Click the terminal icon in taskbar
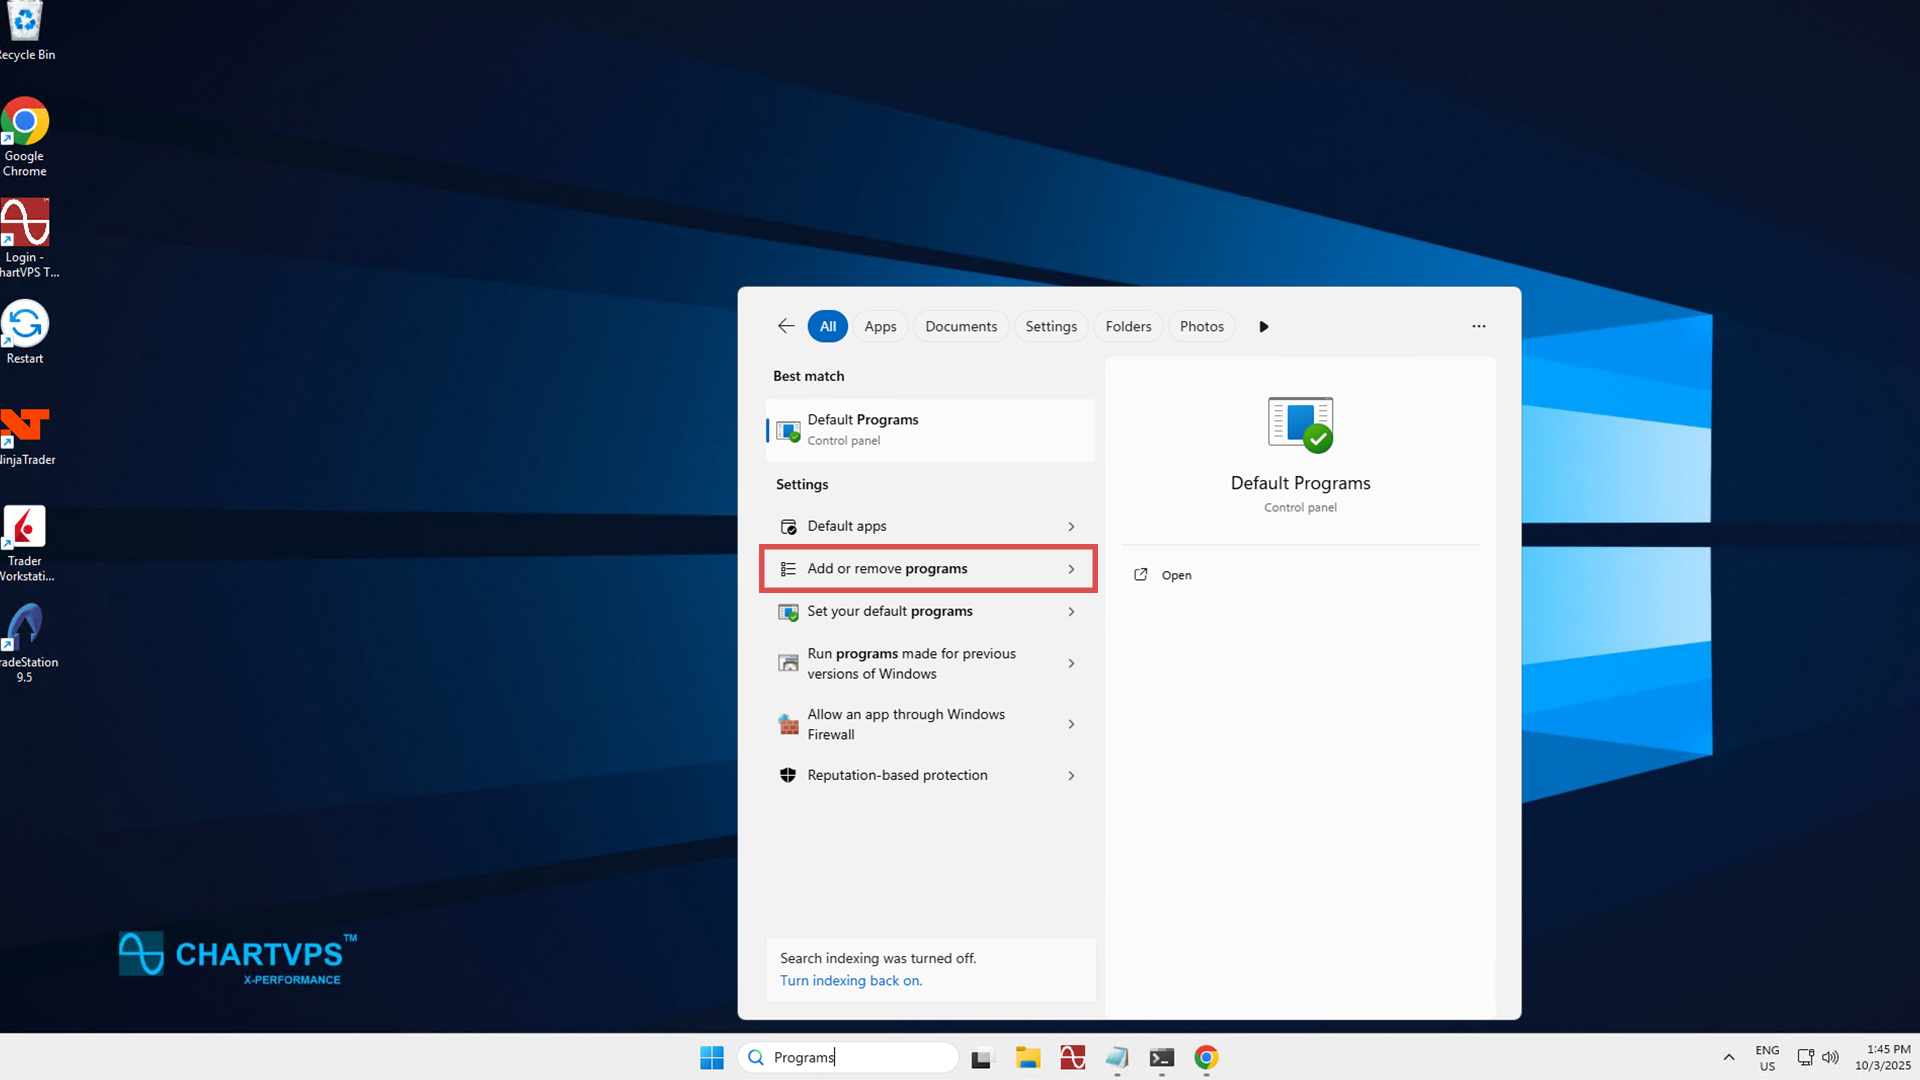This screenshot has height=1080, width=1920. click(1161, 1057)
